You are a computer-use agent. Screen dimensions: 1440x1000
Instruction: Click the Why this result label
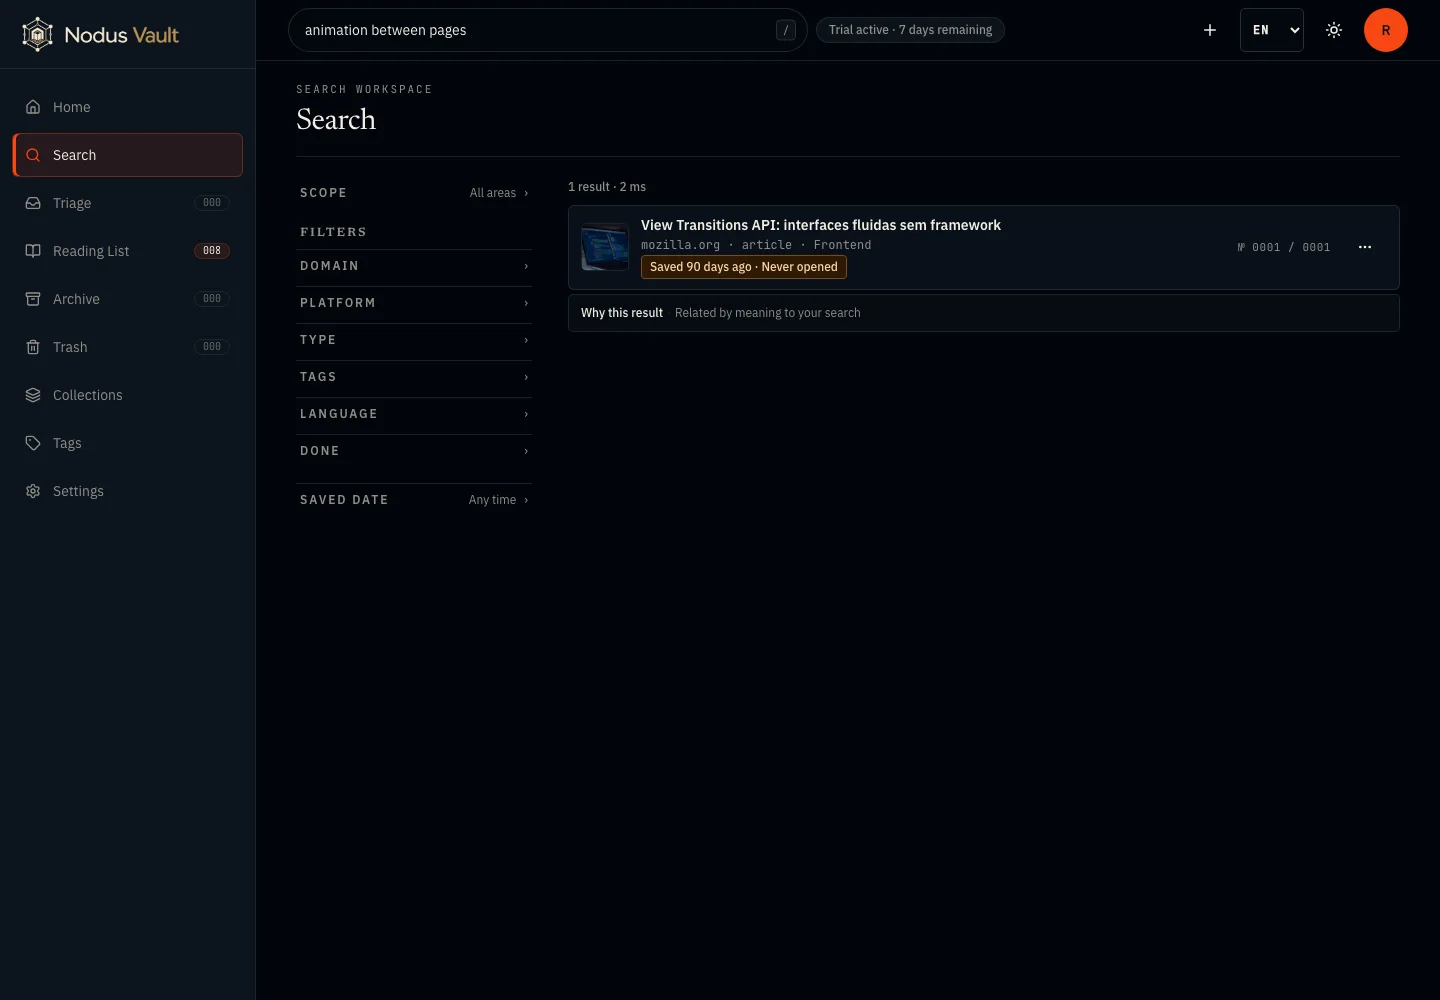coord(622,313)
